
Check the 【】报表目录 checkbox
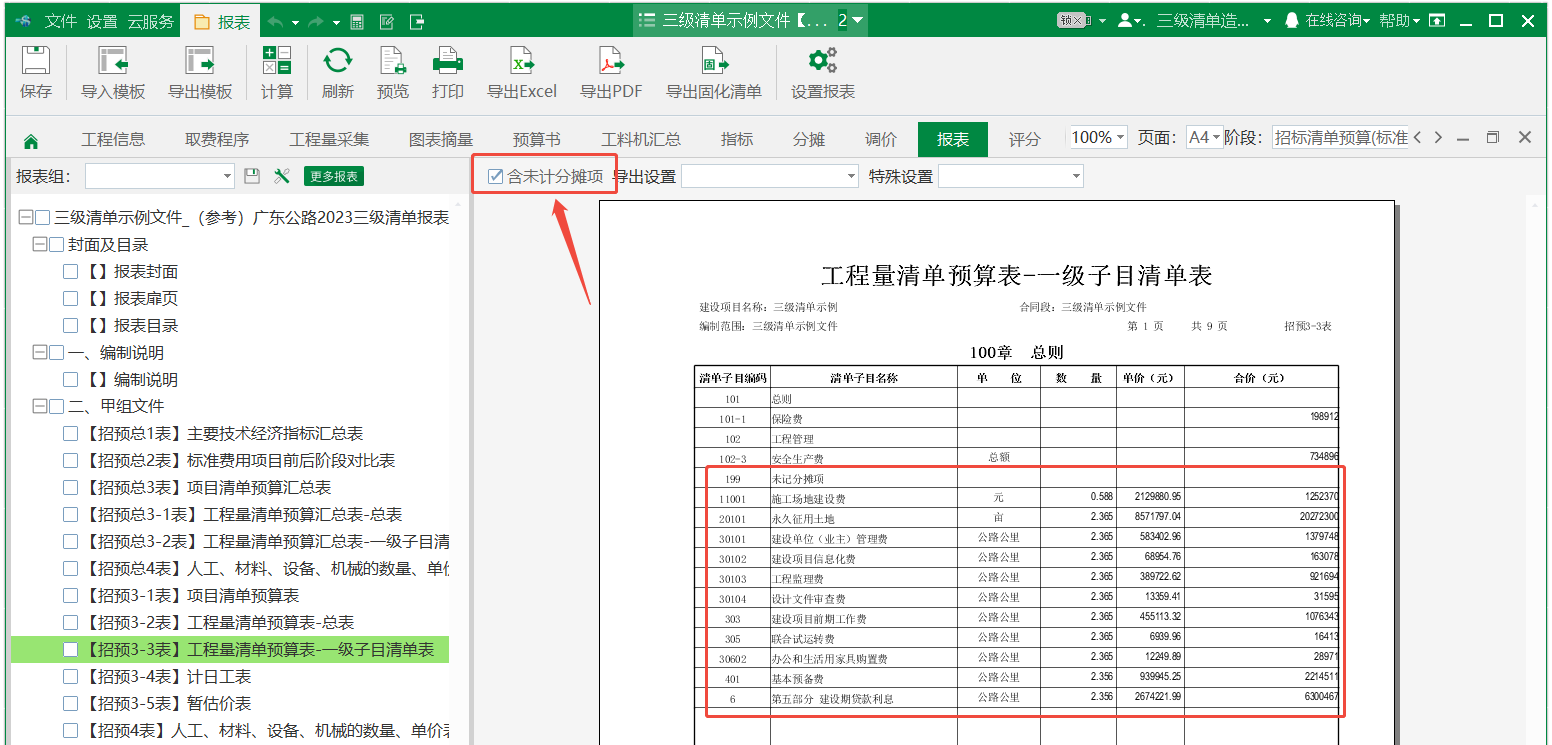point(70,326)
